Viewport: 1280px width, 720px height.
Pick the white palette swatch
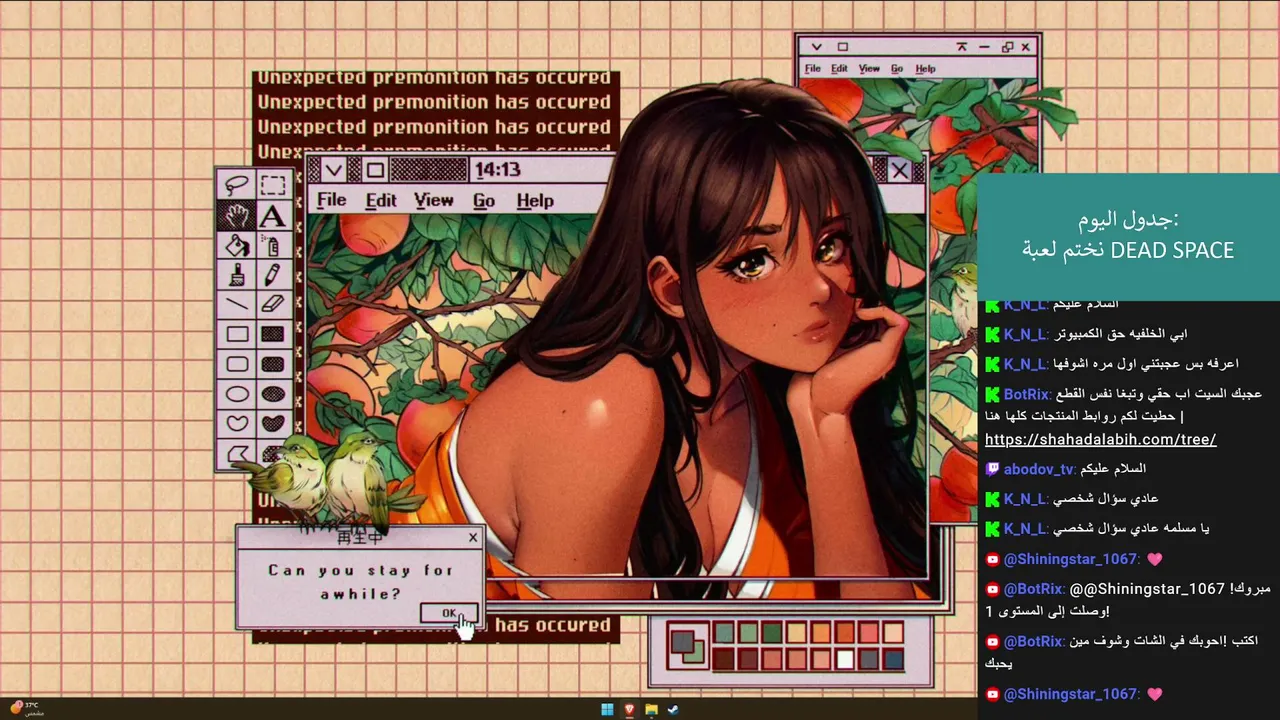pyautogui.click(x=845, y=659)
